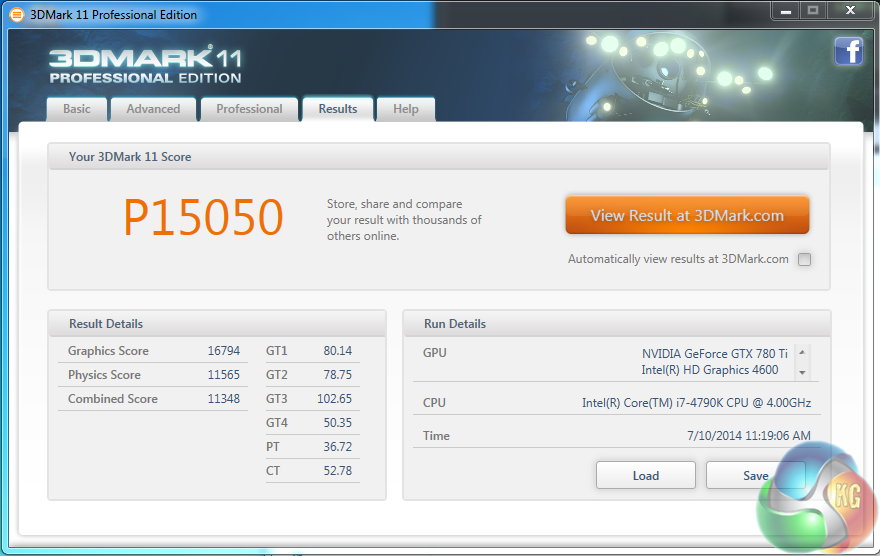Viewport: 880px width, 556px height.
Task: Click NVIDIA GeForce GTX 780 Ti entry
Action: coord(714,353)
